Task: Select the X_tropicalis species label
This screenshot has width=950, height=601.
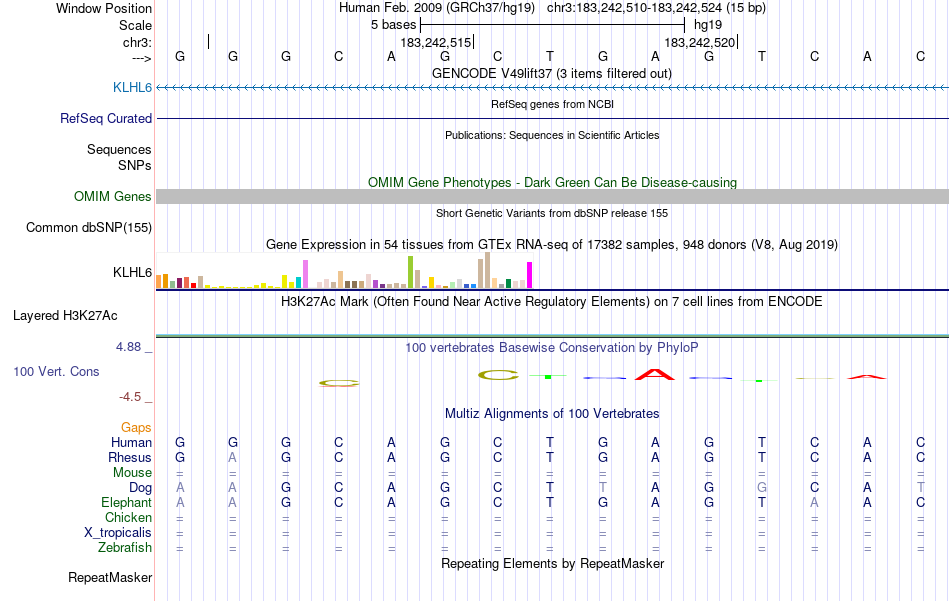Action: (118, 533)
